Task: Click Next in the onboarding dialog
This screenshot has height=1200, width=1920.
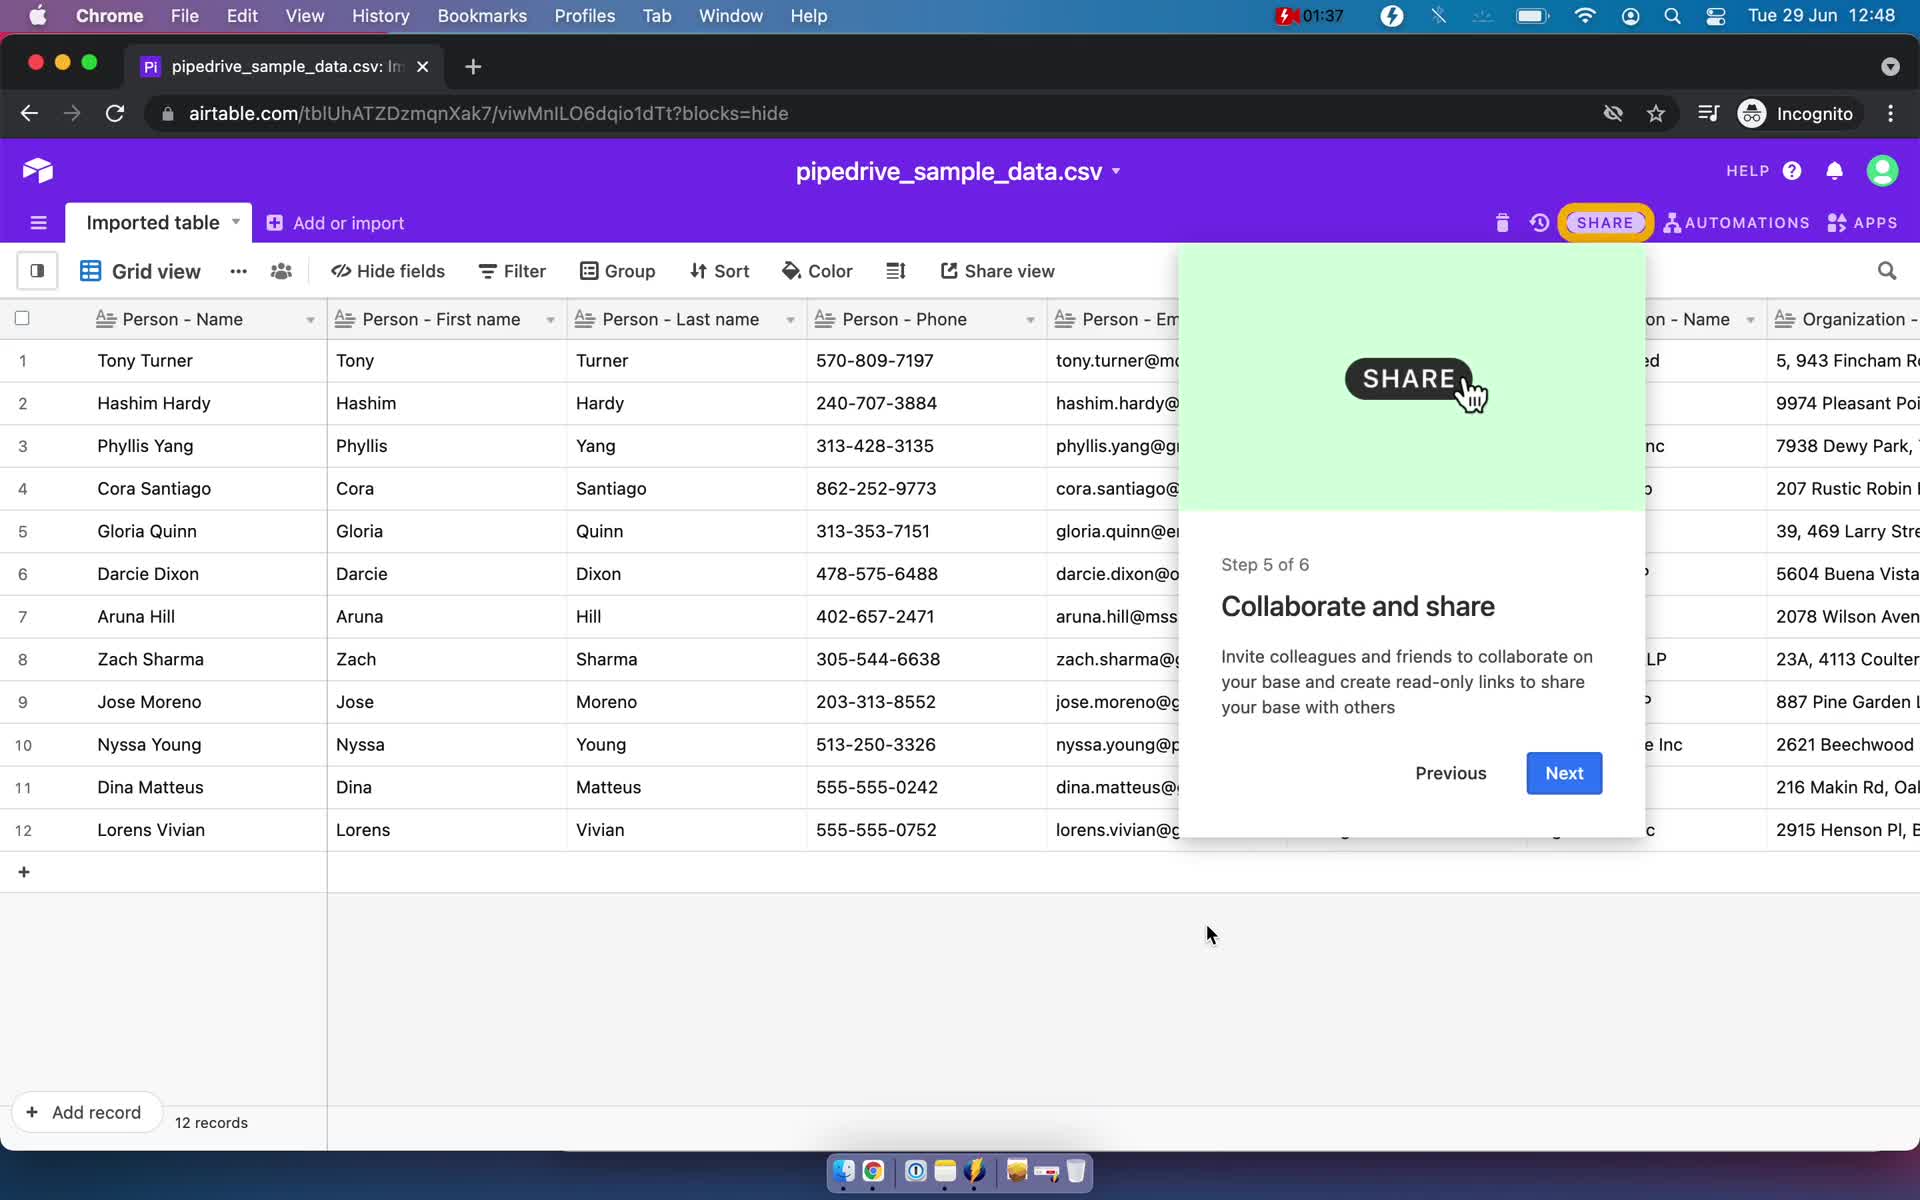Action: tap(1564, 773)
